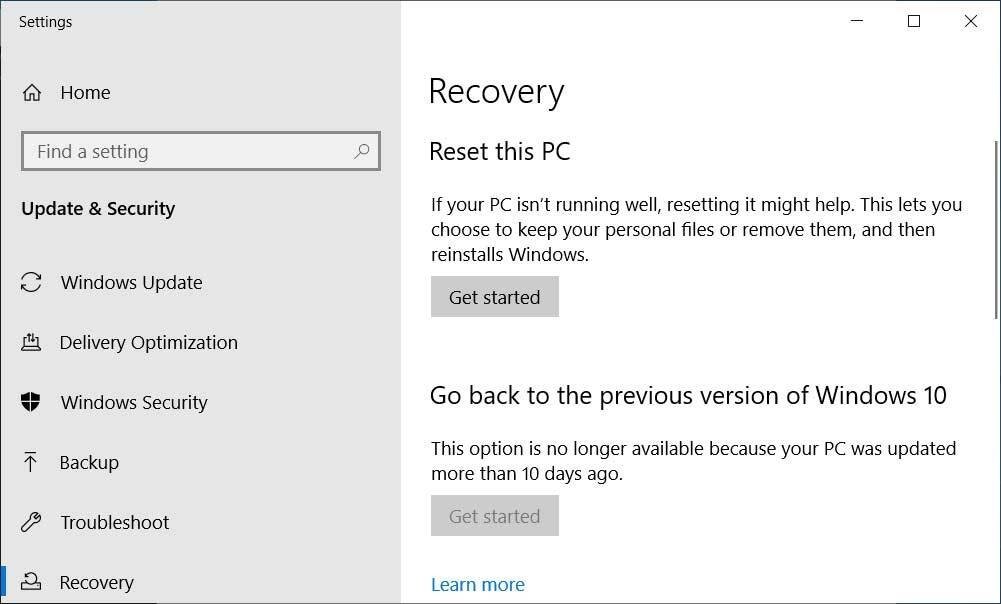Click the Windows Update circular arrows icon
The height and width of the screenshot is (604, 1001).
click(31, 283)
